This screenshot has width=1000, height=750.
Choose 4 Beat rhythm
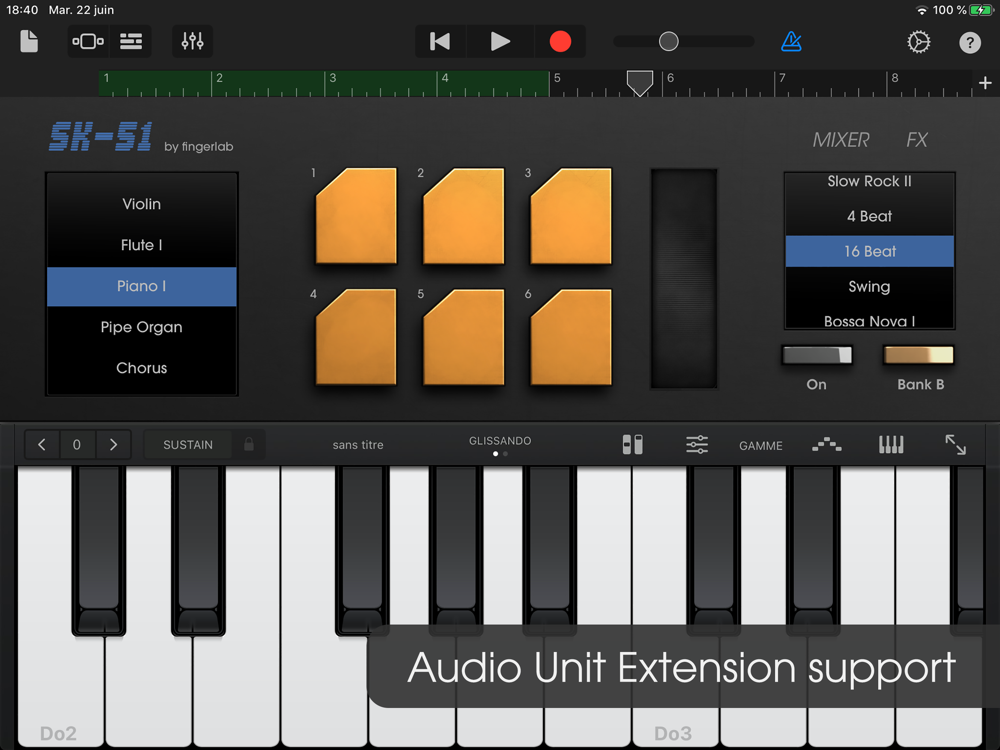pyautogui.click(x=869, y=216)
